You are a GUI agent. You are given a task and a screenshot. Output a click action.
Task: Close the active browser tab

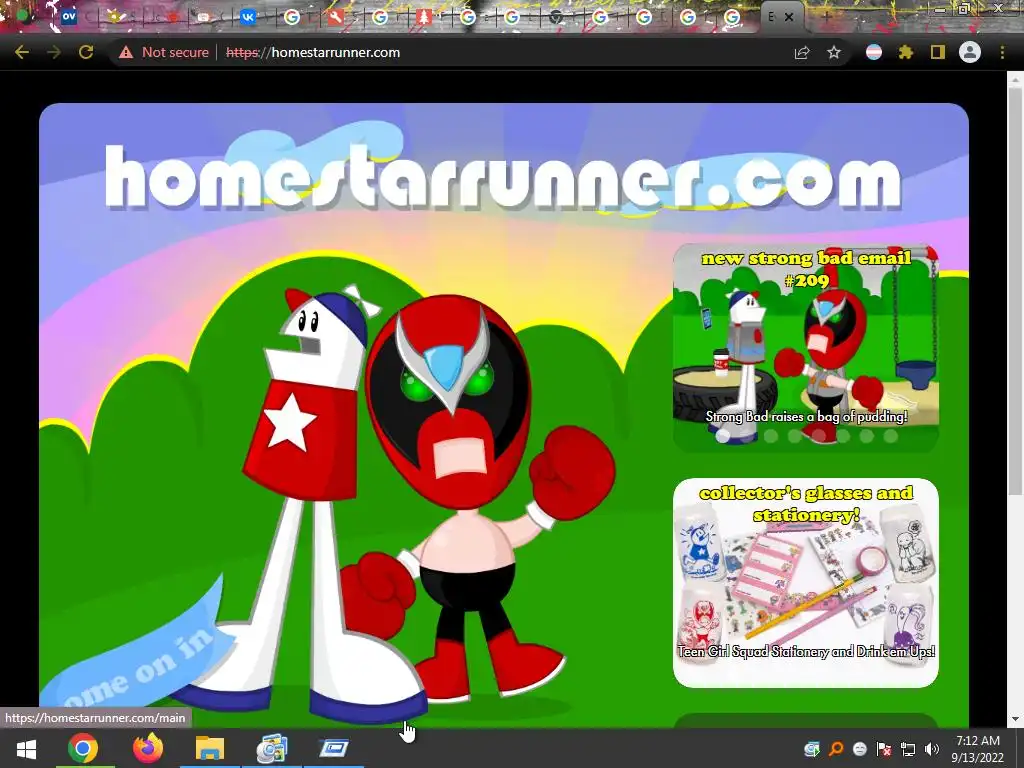click(789, 17)
